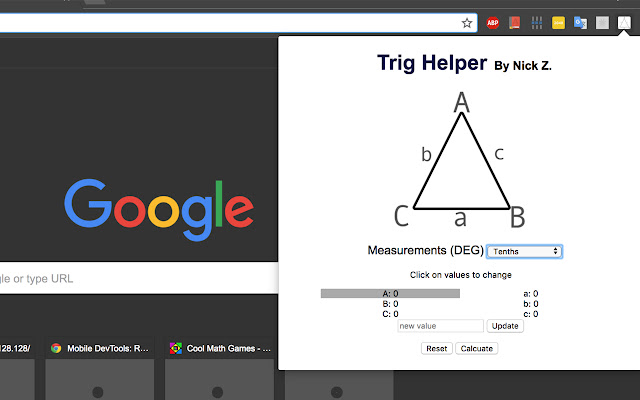Click the Calculate button
The image size is (640, 400).
(477, 349)
